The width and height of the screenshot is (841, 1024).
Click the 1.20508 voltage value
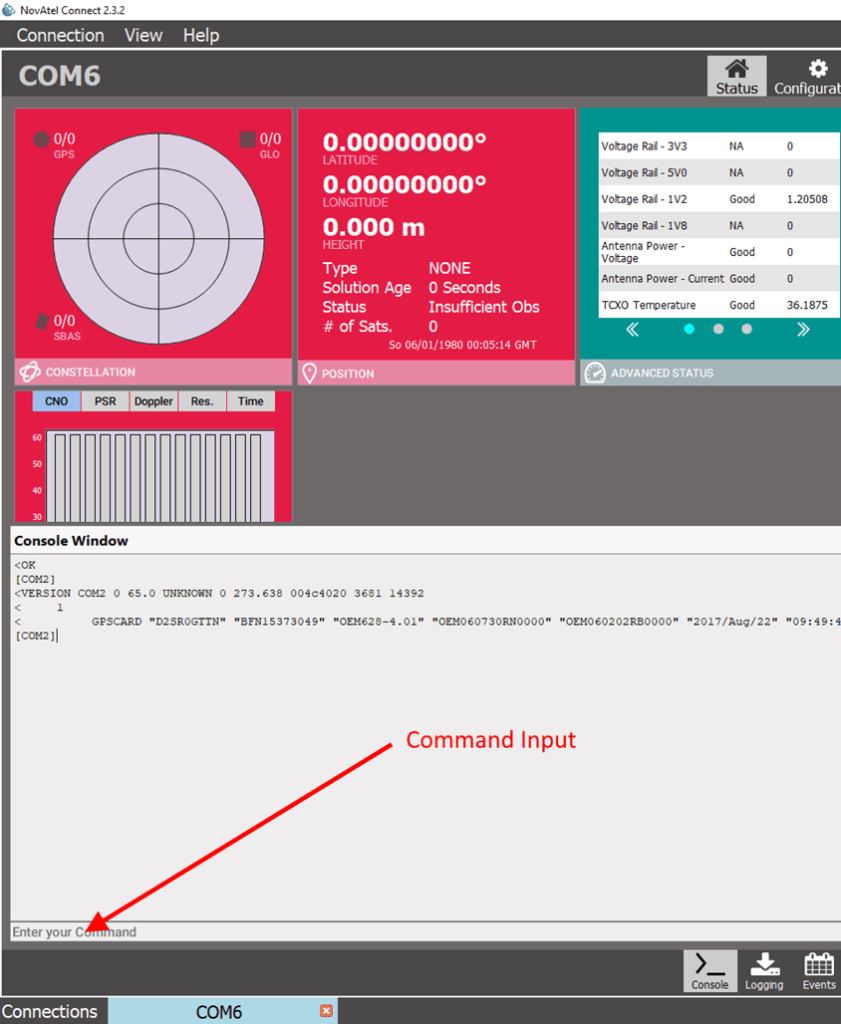pos(807,199)
